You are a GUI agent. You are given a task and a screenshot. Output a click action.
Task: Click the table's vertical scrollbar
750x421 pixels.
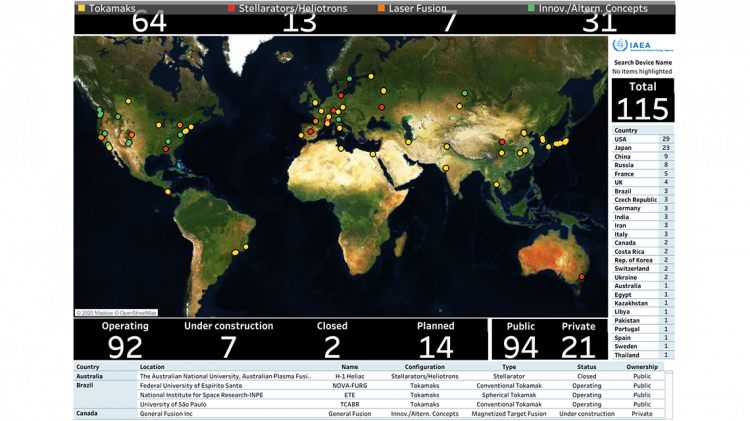pyautogui.click(x=669, y=395)
